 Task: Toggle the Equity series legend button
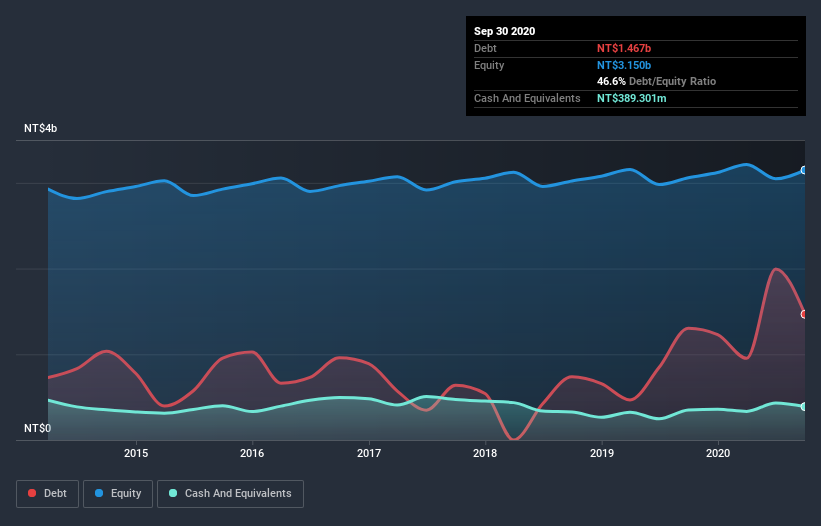[x=118, y=494]
